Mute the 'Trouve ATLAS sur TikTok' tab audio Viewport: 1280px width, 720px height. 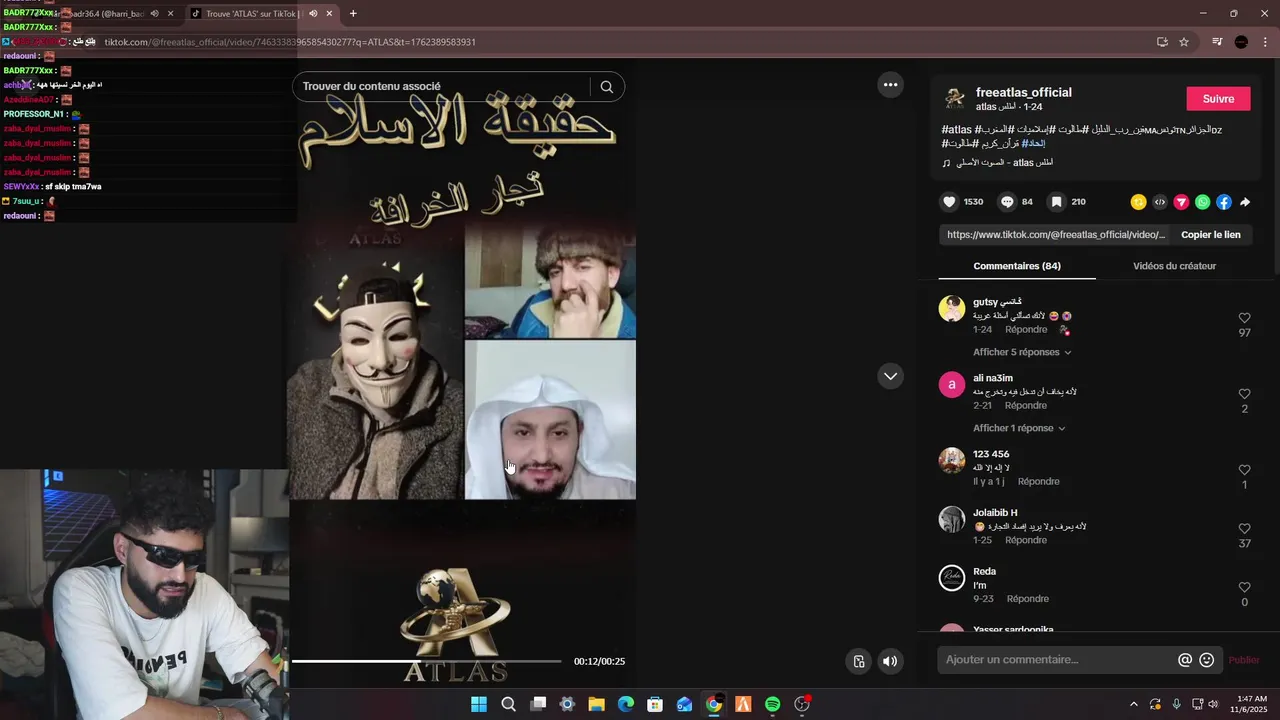[313, 14]
